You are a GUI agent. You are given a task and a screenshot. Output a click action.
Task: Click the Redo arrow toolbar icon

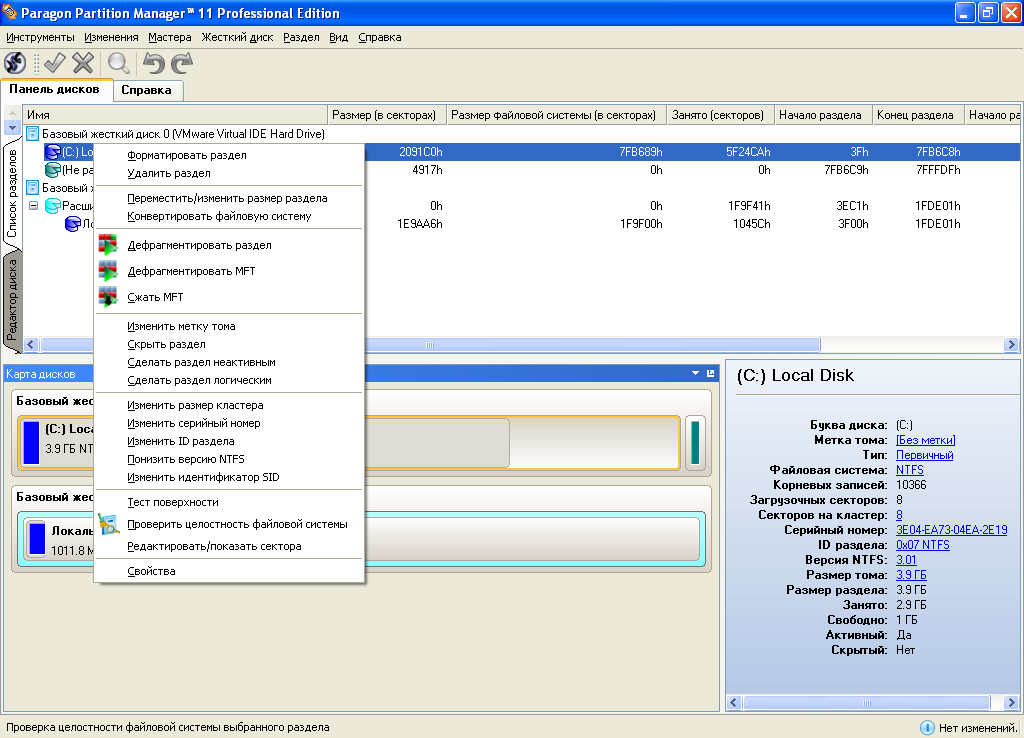click(181, 63)
